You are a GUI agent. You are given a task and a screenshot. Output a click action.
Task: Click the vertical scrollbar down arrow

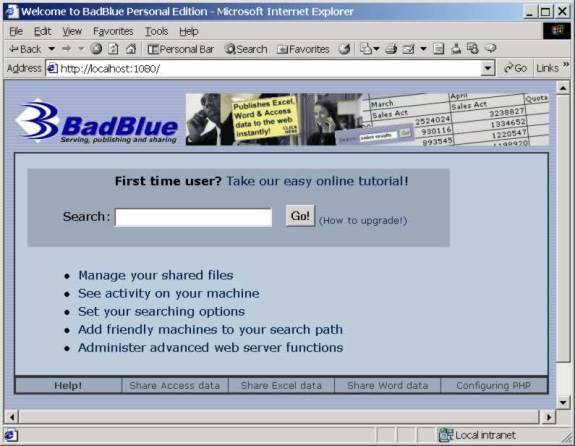[563, 402]
